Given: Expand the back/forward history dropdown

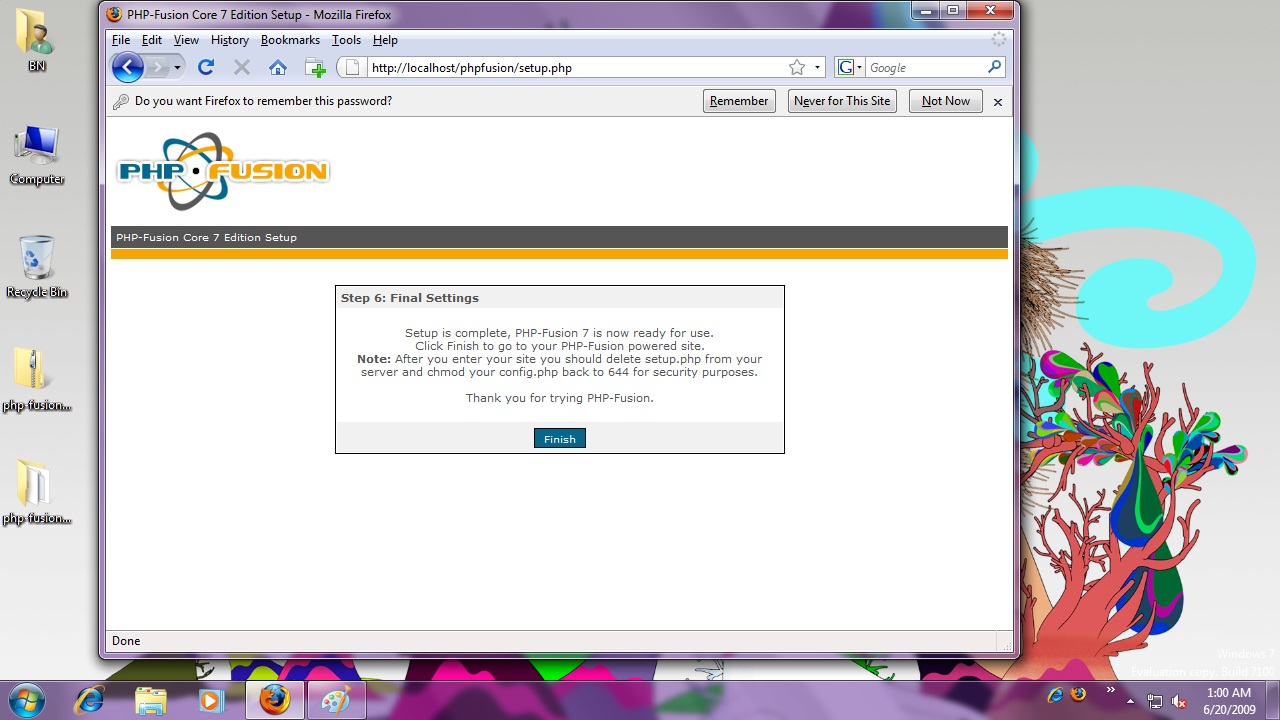Looking at the screenshot, I should (x=177, y=68).
